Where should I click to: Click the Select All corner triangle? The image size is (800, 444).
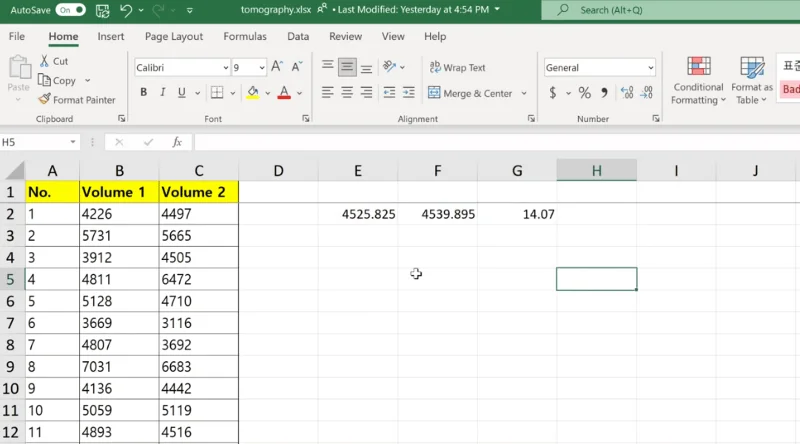coord(15,170)
